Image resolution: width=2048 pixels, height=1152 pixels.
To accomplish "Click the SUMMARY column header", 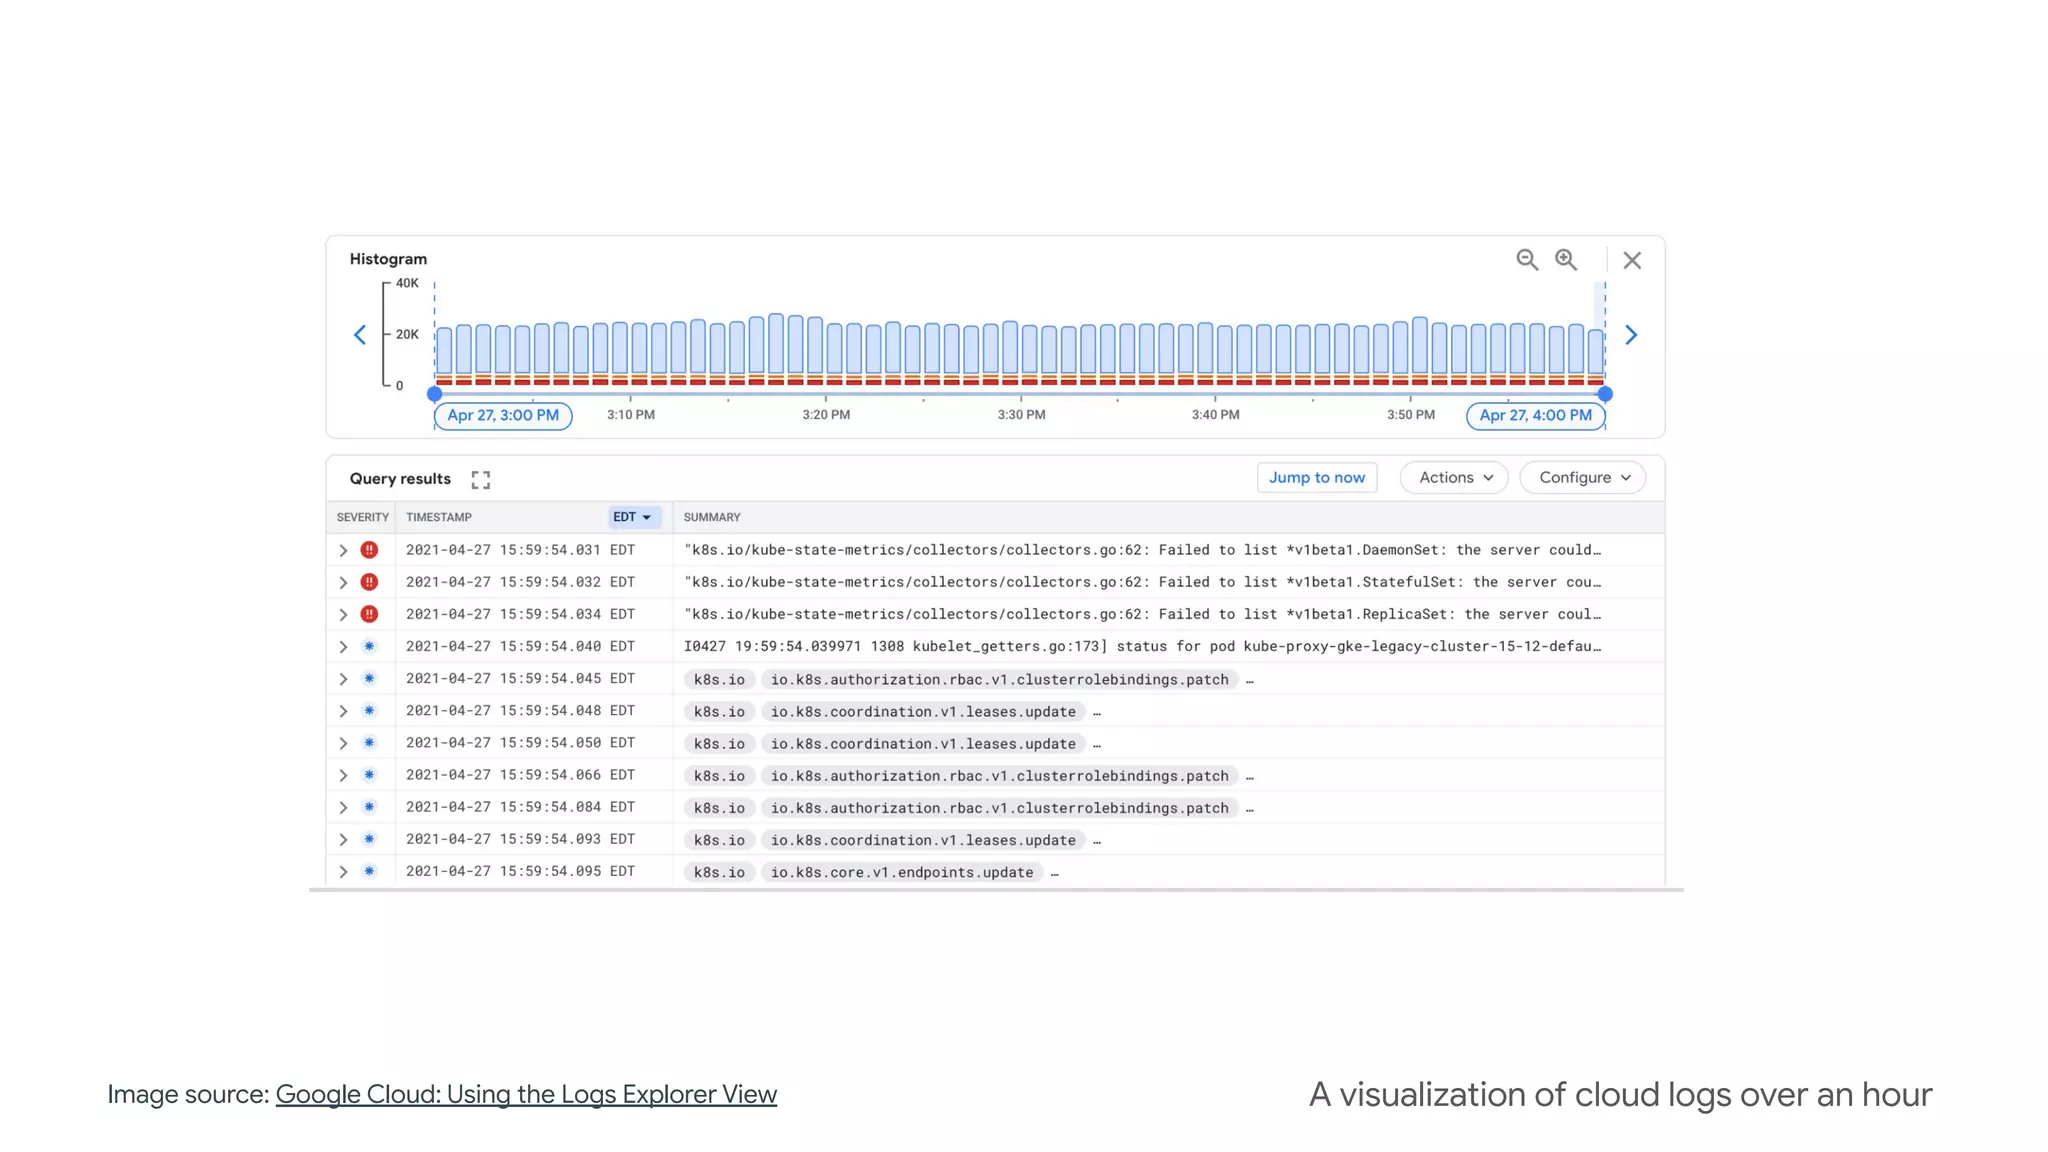I will (712, 517).
